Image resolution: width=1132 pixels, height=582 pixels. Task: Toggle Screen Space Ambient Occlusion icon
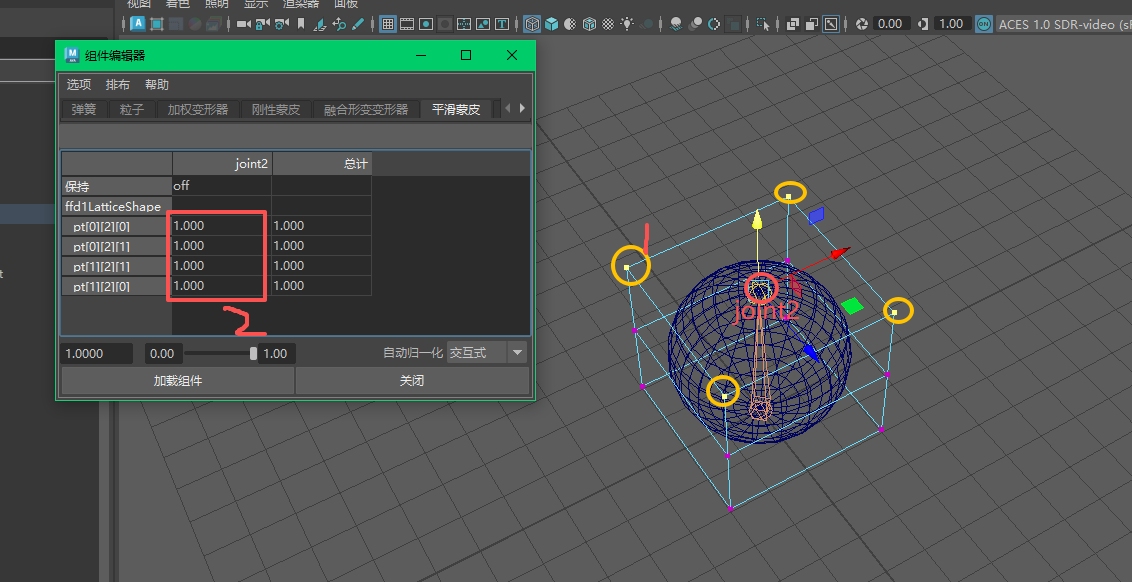676,24
